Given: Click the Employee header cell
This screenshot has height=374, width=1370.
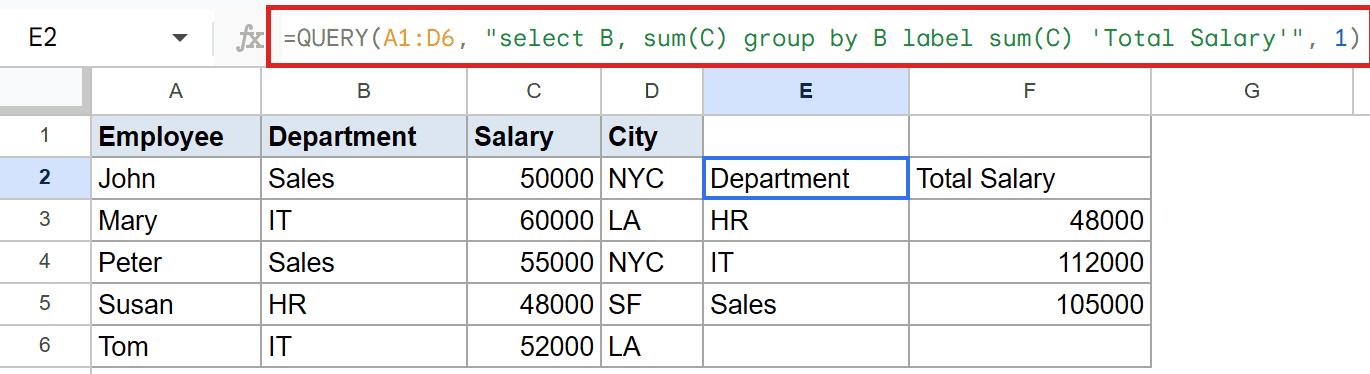Looking at the screenshot, I should coord(176,136).
